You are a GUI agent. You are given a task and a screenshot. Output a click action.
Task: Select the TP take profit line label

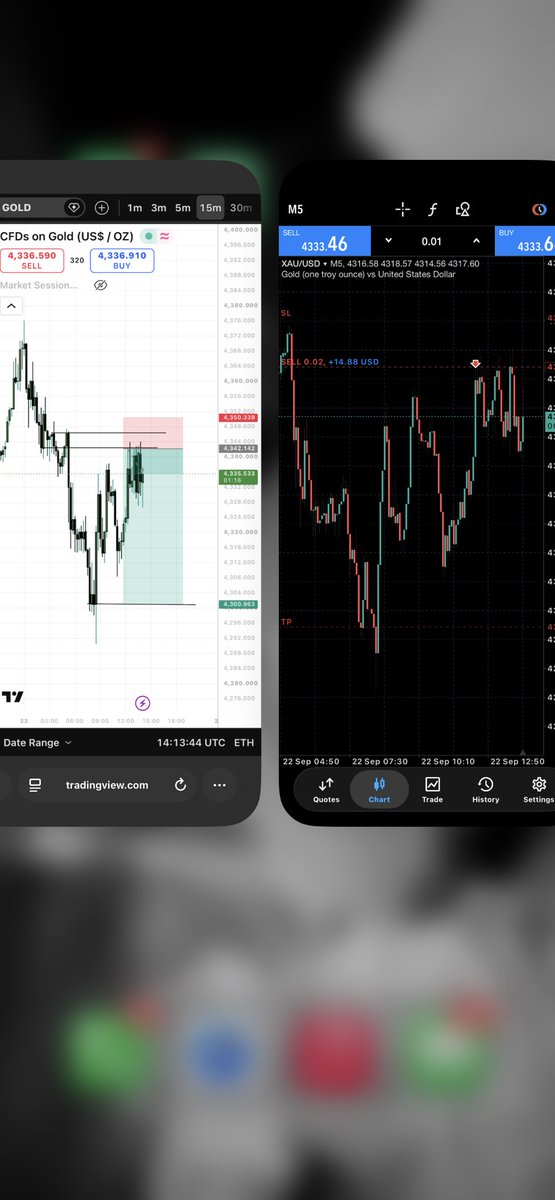coord(287,622)
